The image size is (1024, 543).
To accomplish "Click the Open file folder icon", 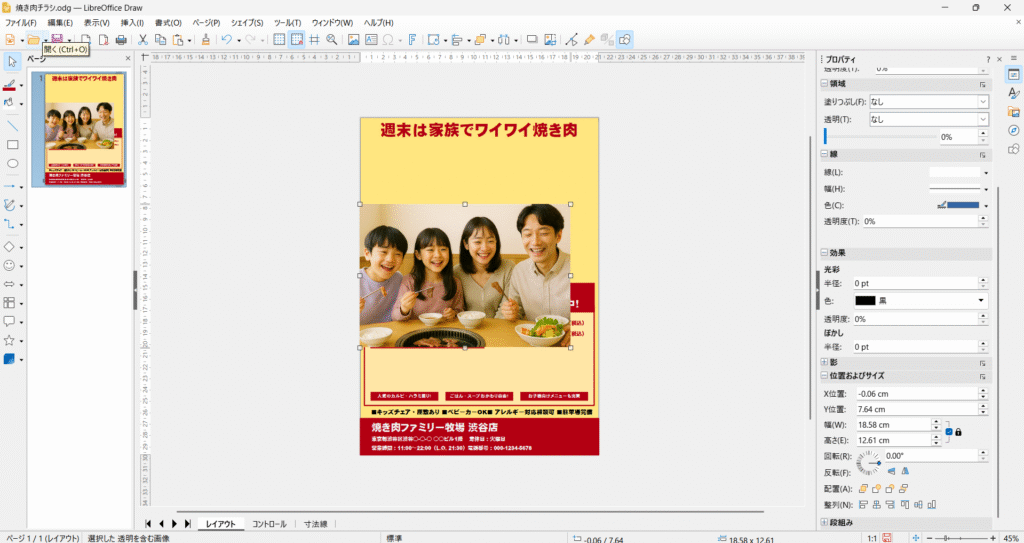I will click(x=33, y=40).
